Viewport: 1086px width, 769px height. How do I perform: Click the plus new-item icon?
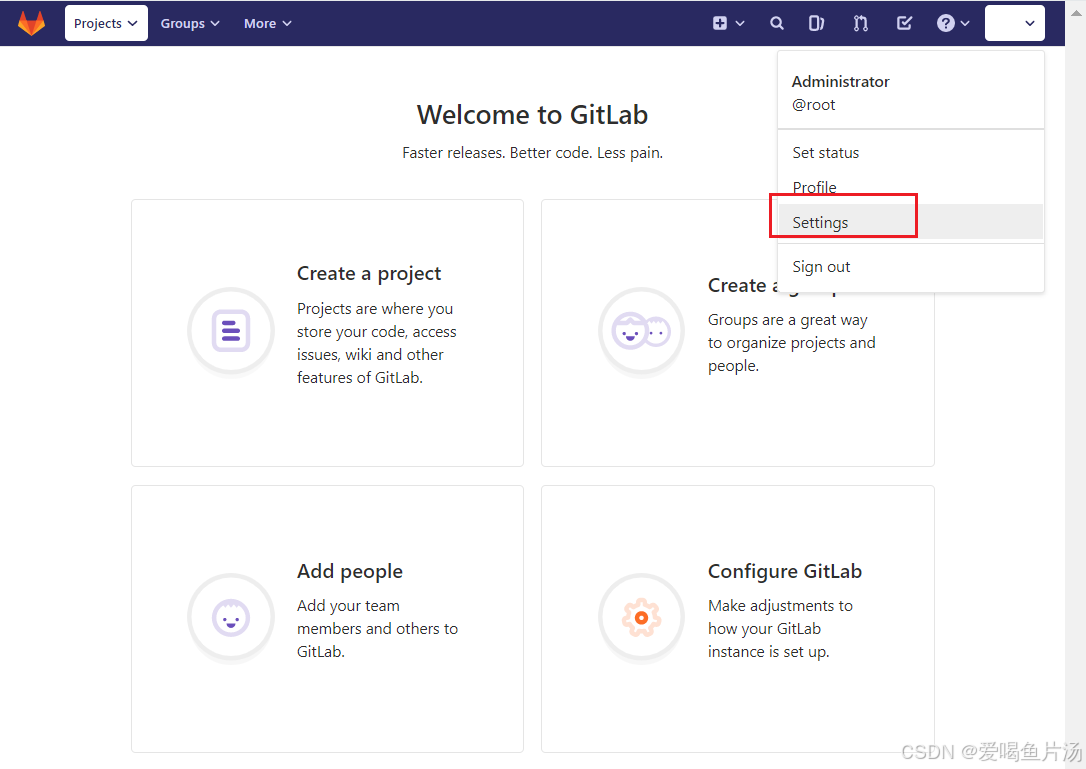click(x=720, y=23)
